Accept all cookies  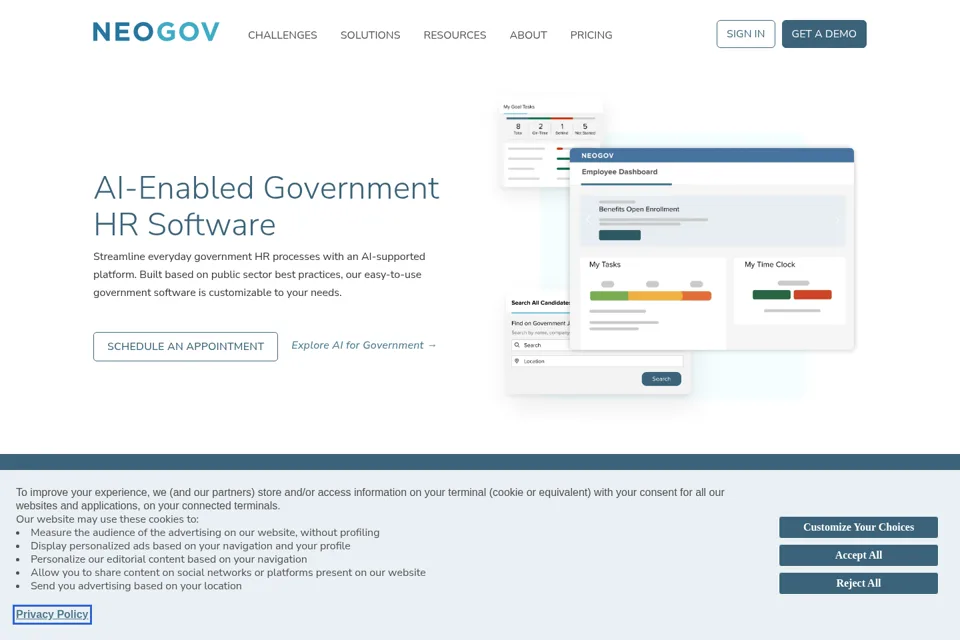858,555
